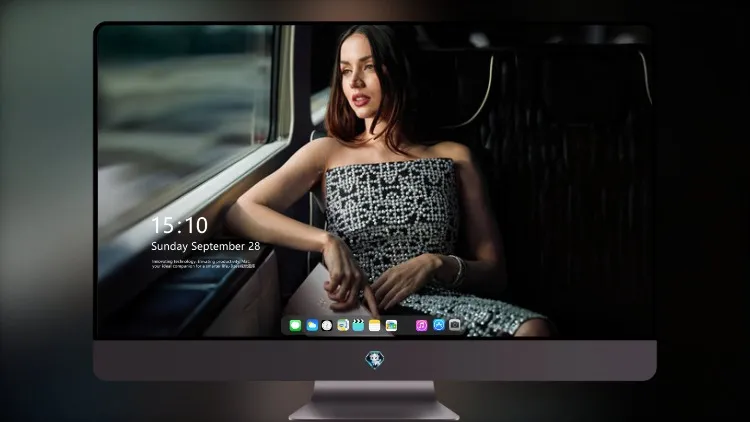This screenshot has height=422, width=750.
Task: Open the teal clapperboard video app
Action: click(358, 325)
